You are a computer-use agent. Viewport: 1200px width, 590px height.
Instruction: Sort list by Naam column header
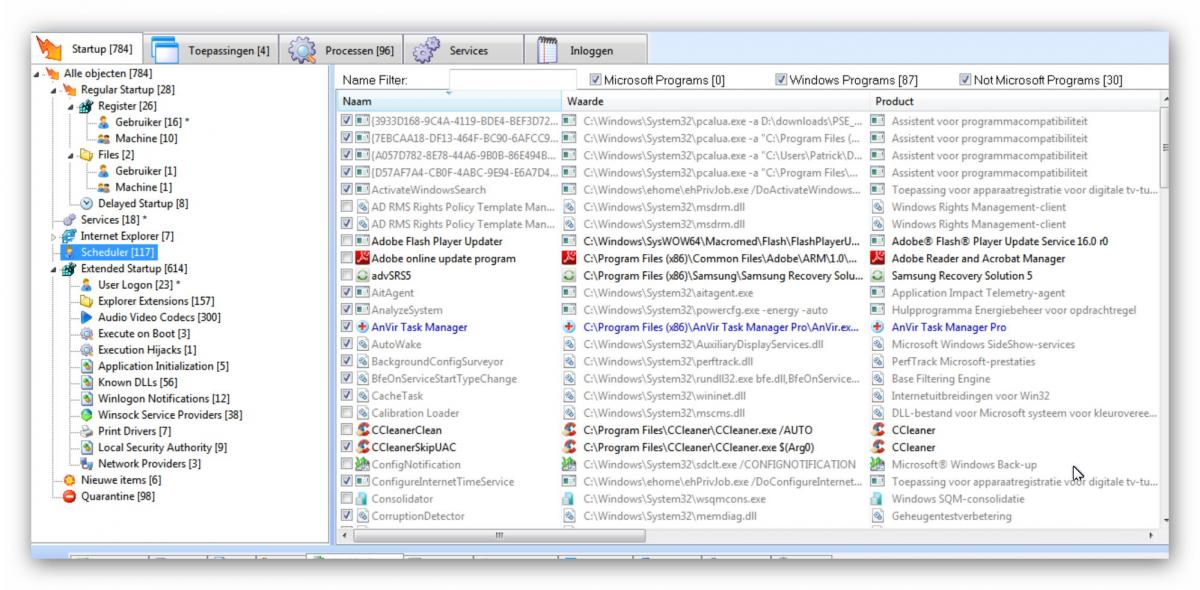[450, 101]
